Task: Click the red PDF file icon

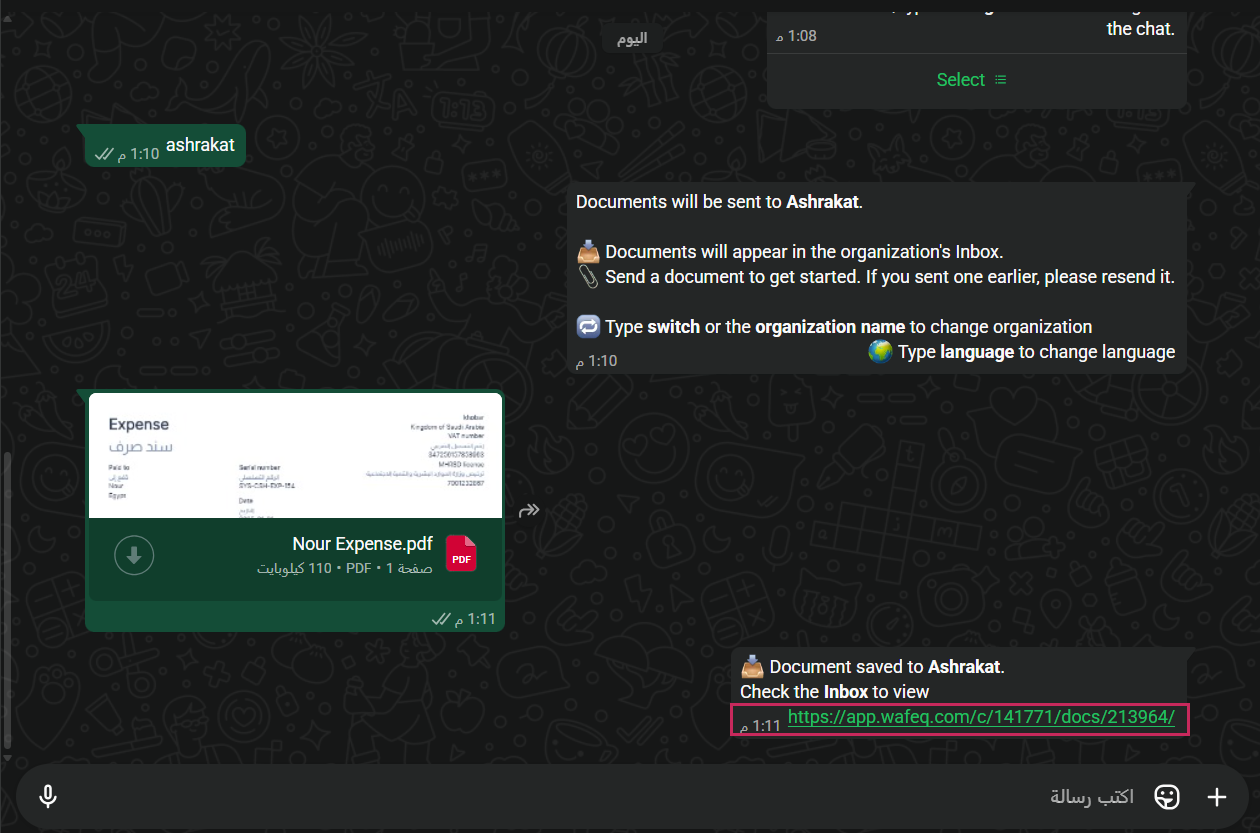Action: click(461, 555)
